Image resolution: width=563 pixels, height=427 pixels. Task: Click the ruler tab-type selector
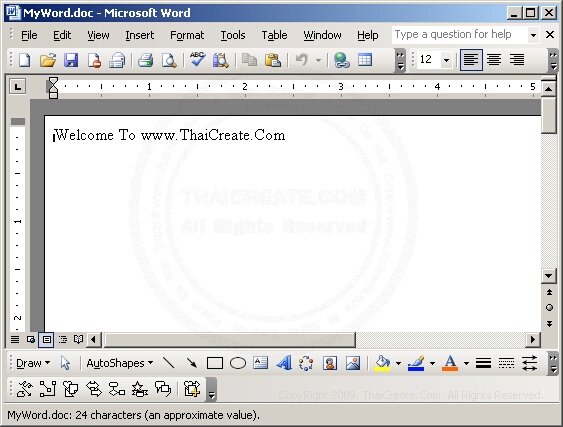point(18,87)
